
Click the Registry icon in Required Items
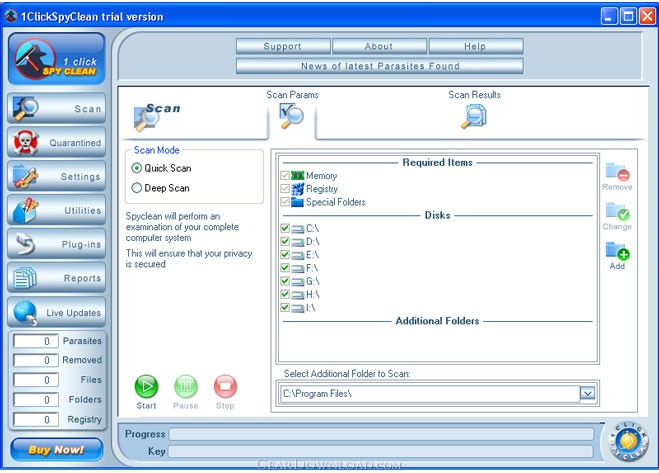click(x=298, y=189)
